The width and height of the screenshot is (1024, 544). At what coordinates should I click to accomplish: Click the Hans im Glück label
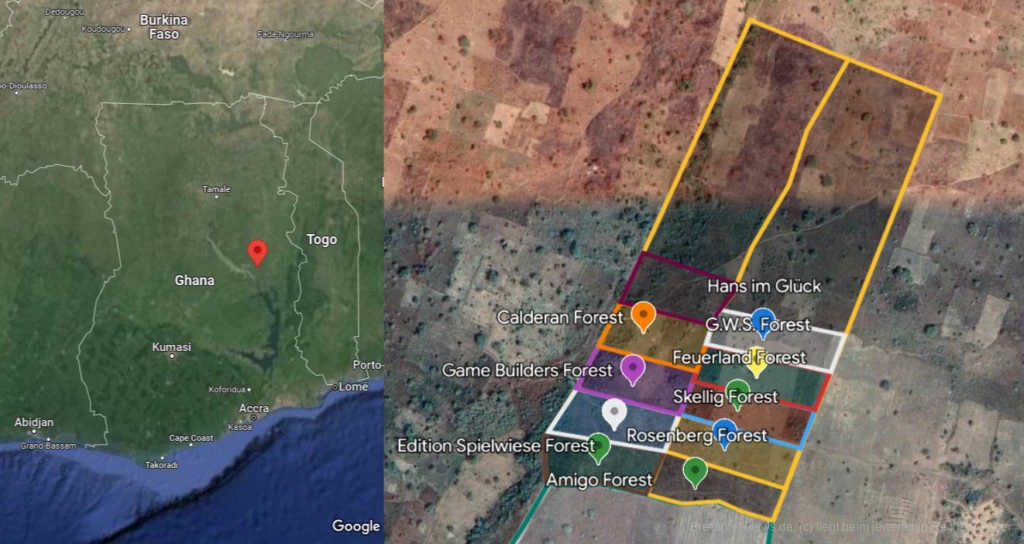pyautogui.click(x=764, y=286)
